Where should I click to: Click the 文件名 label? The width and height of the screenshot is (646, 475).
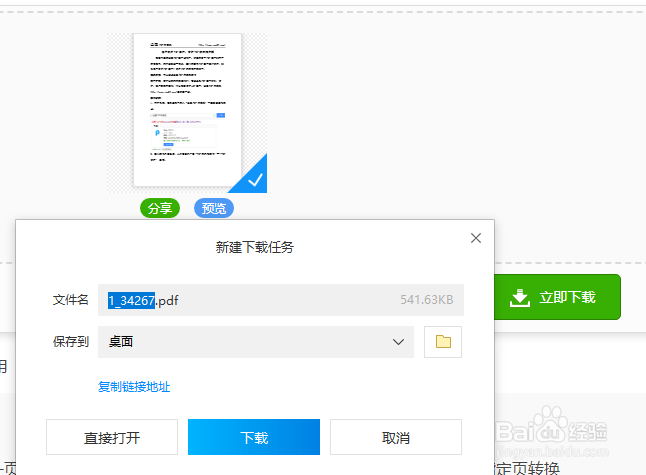pos(70,300)
